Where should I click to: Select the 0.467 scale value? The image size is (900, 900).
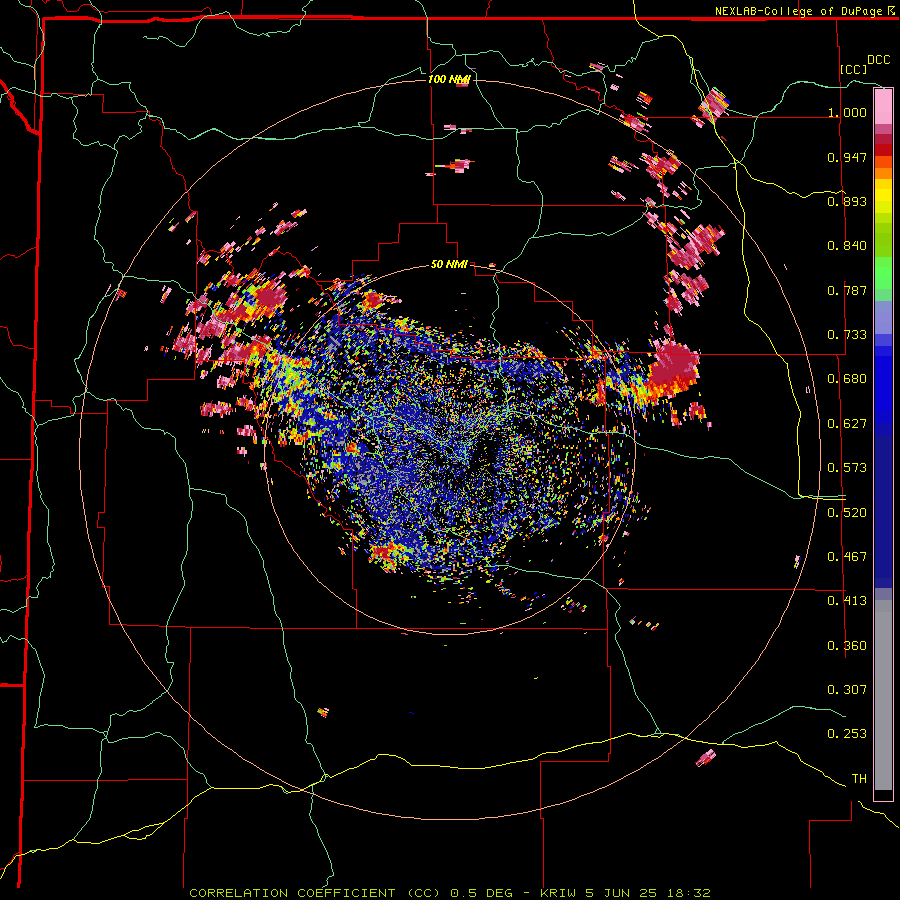point(847,557)
